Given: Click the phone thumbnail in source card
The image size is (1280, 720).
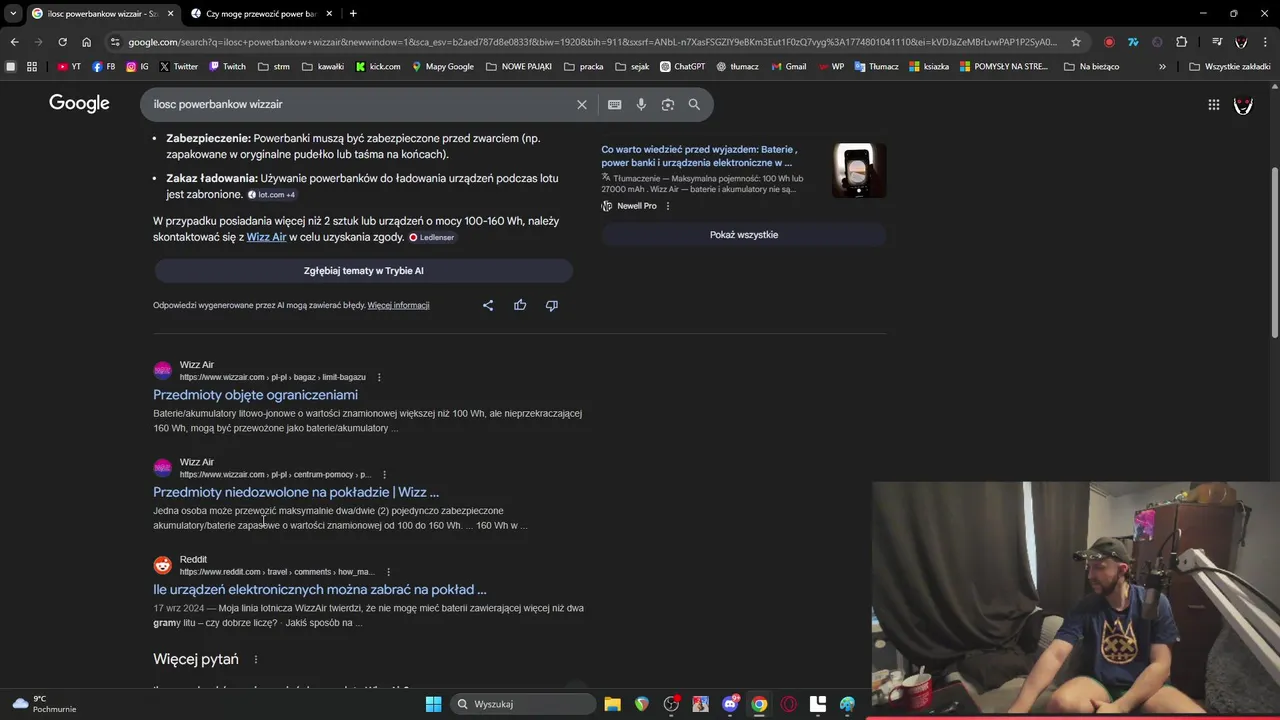Looking at the screenshot, I should 859,170.
